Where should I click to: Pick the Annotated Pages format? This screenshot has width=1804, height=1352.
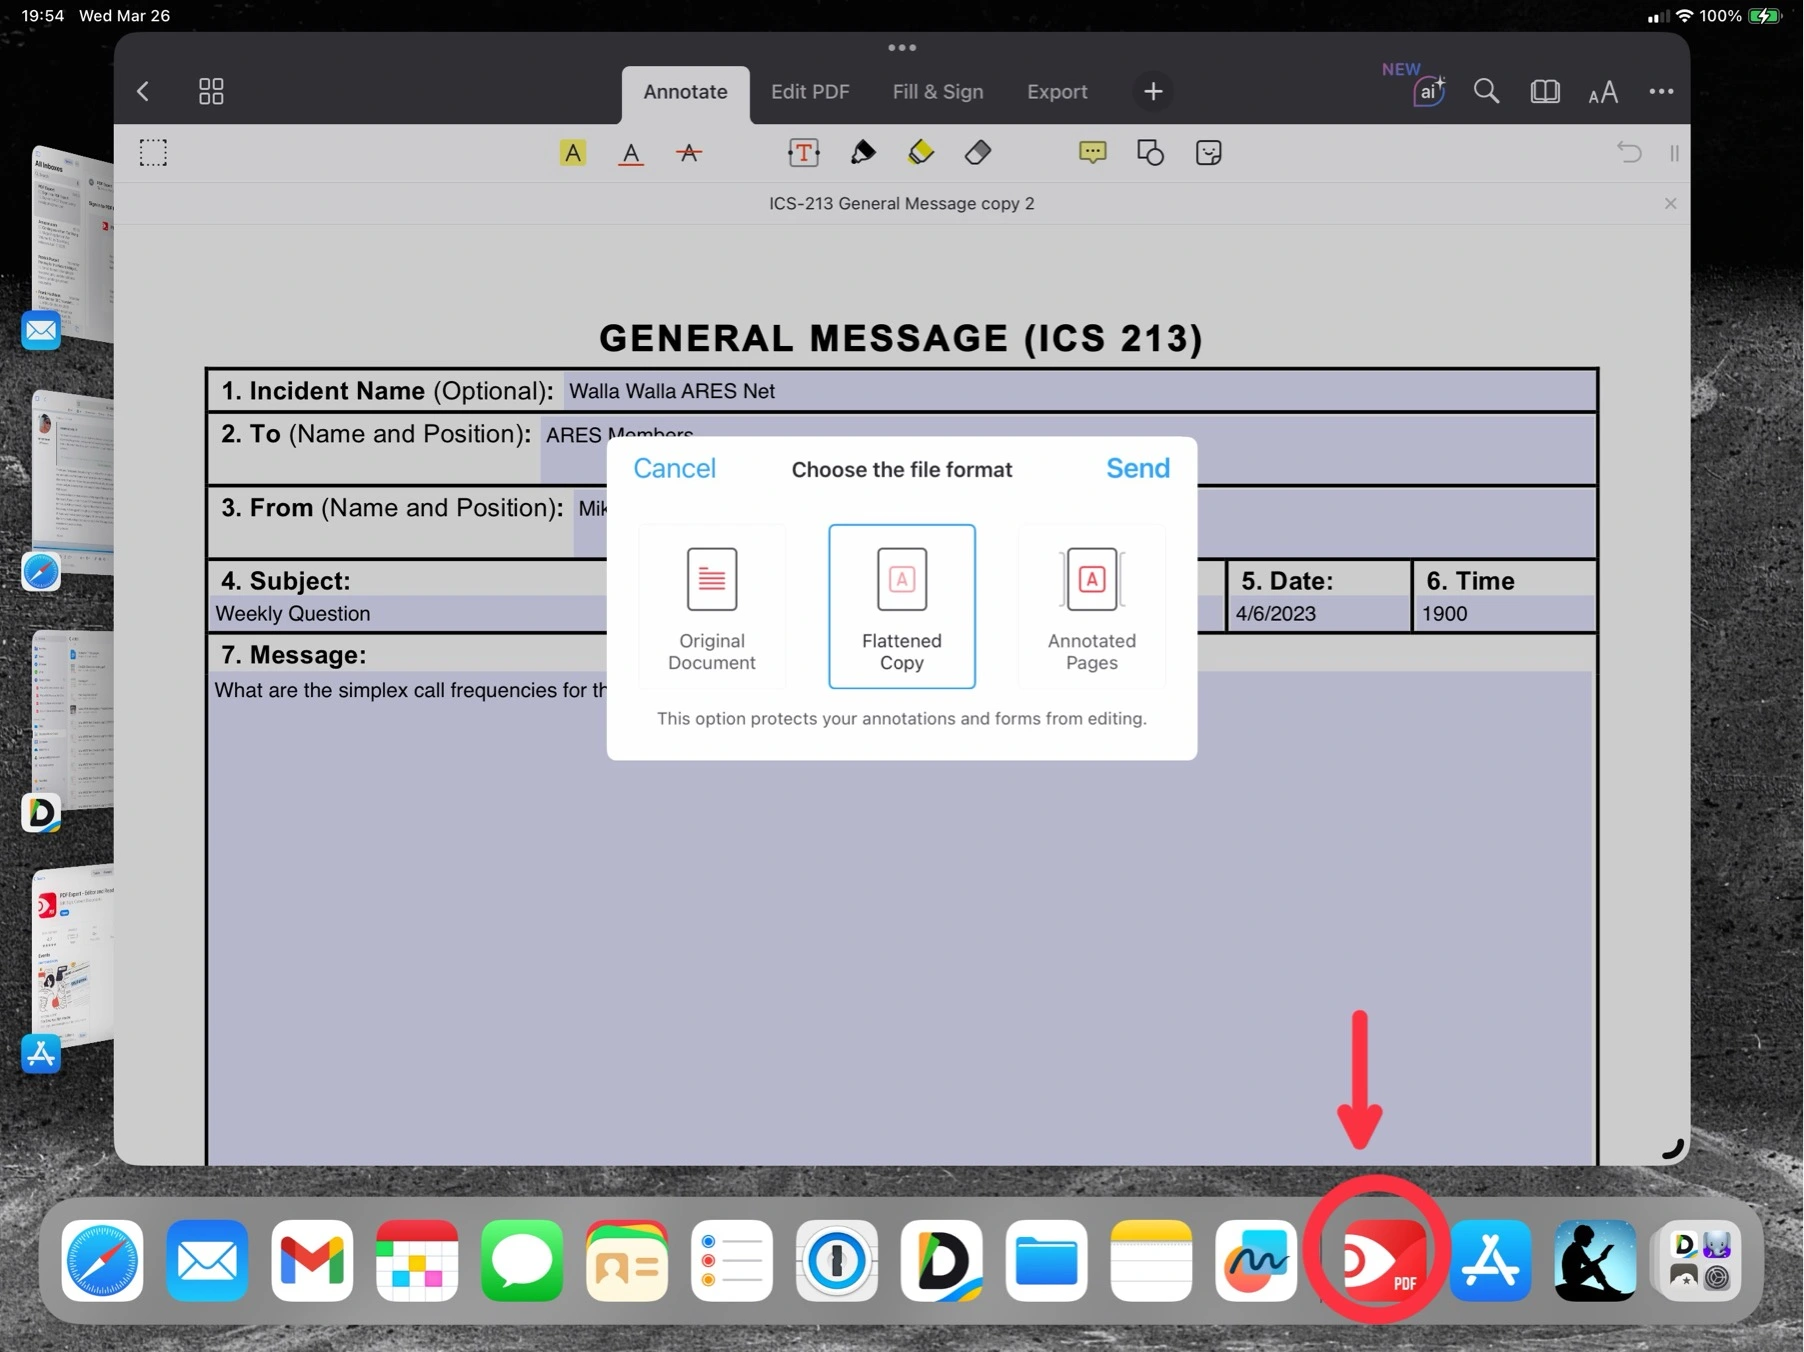[1091, 607]
